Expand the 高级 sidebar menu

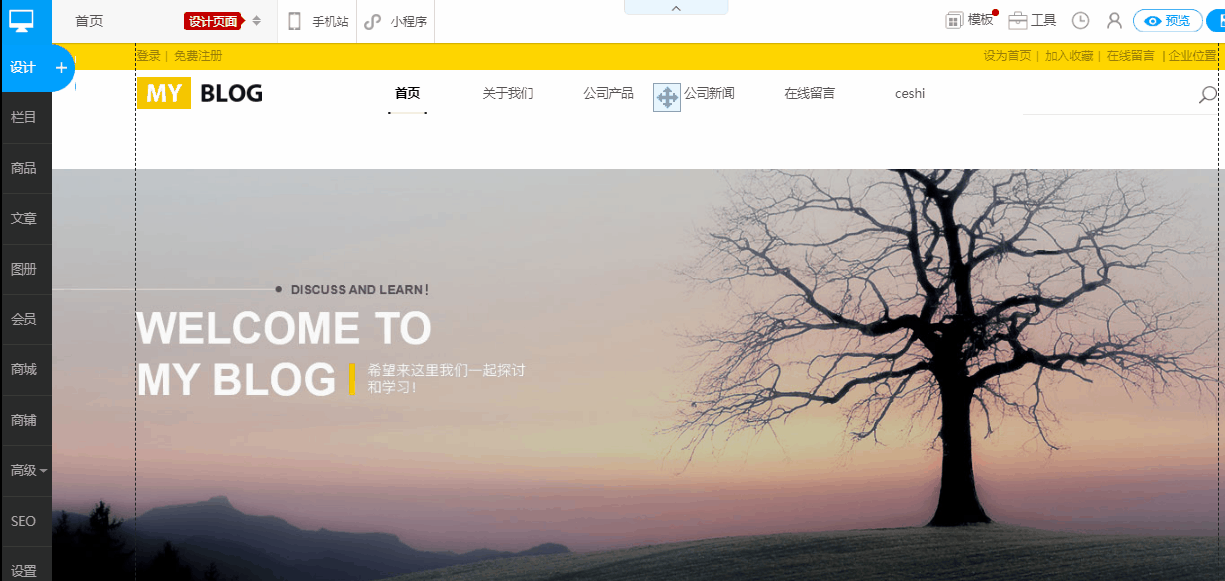tap(26, 470)
